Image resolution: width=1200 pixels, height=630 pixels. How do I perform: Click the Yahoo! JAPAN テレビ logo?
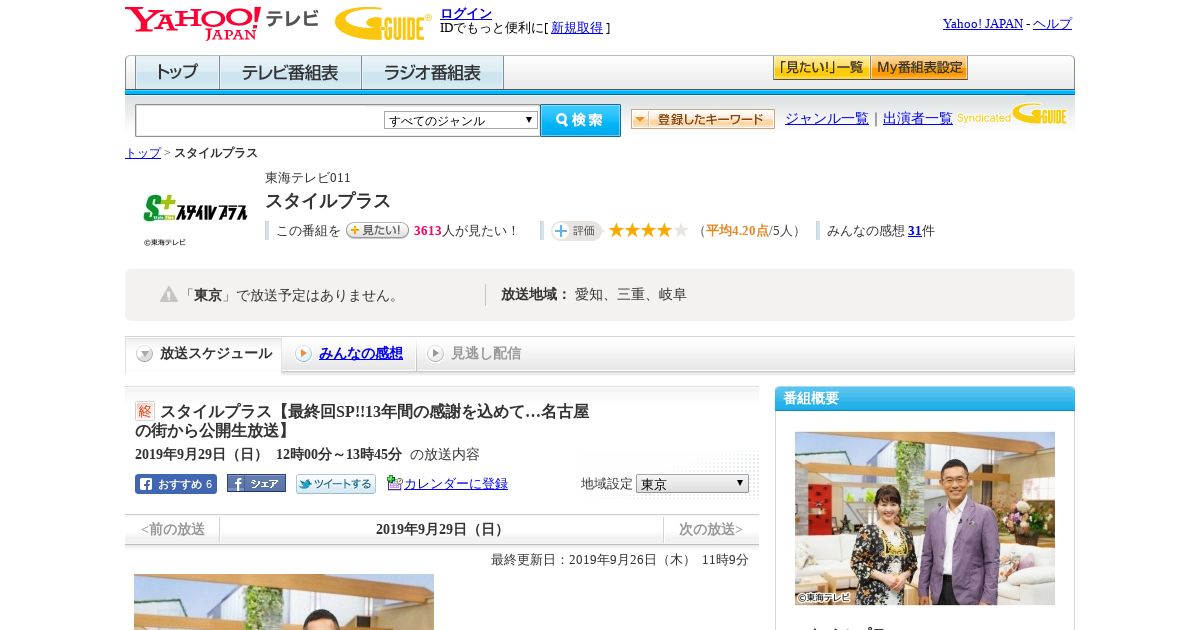[221, 23]
